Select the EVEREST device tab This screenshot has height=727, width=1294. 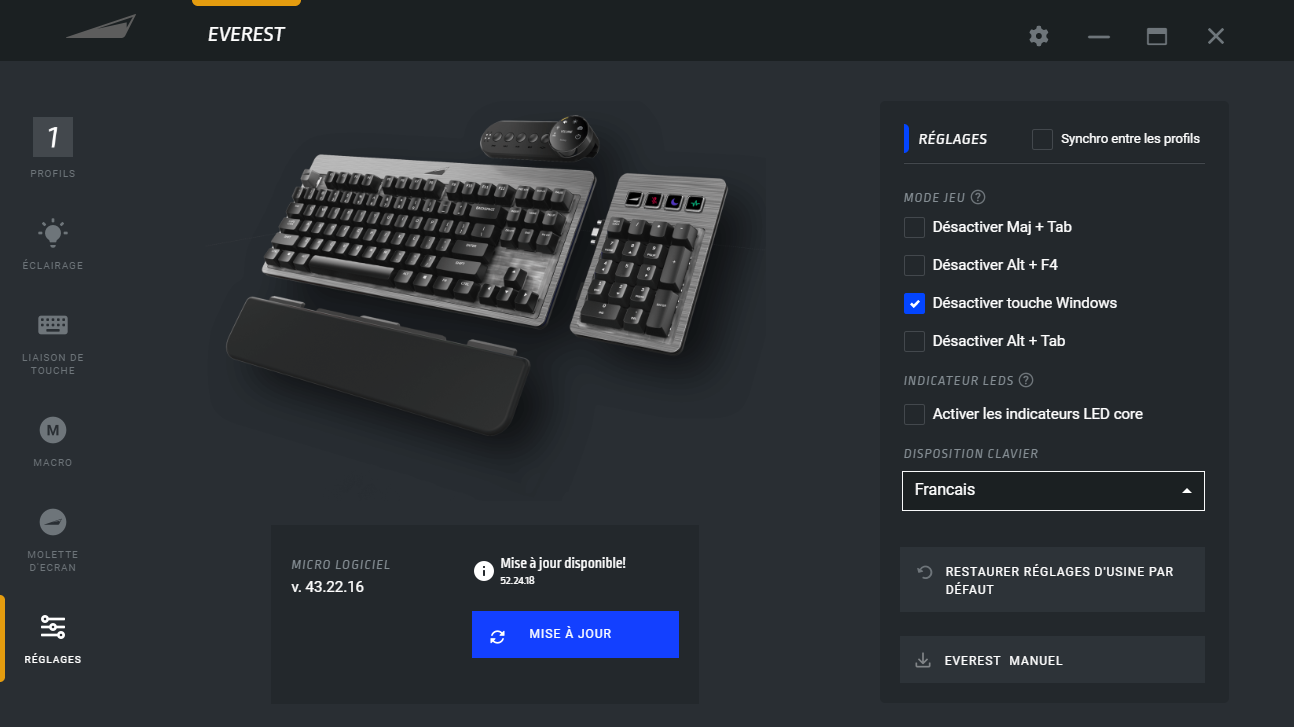click(246, 34)
